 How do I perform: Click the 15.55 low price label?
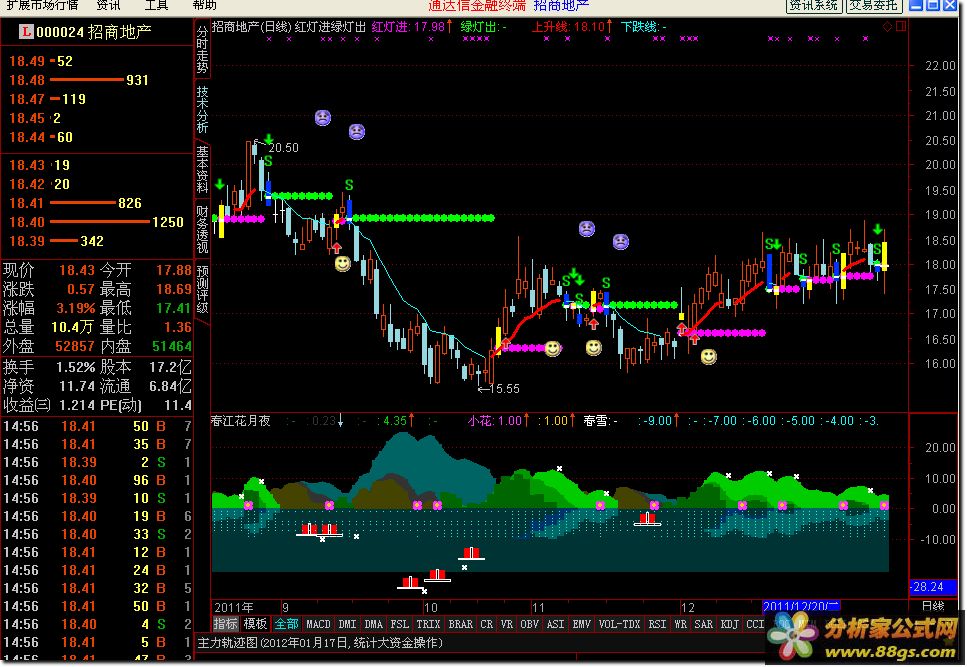pos(506,388)
